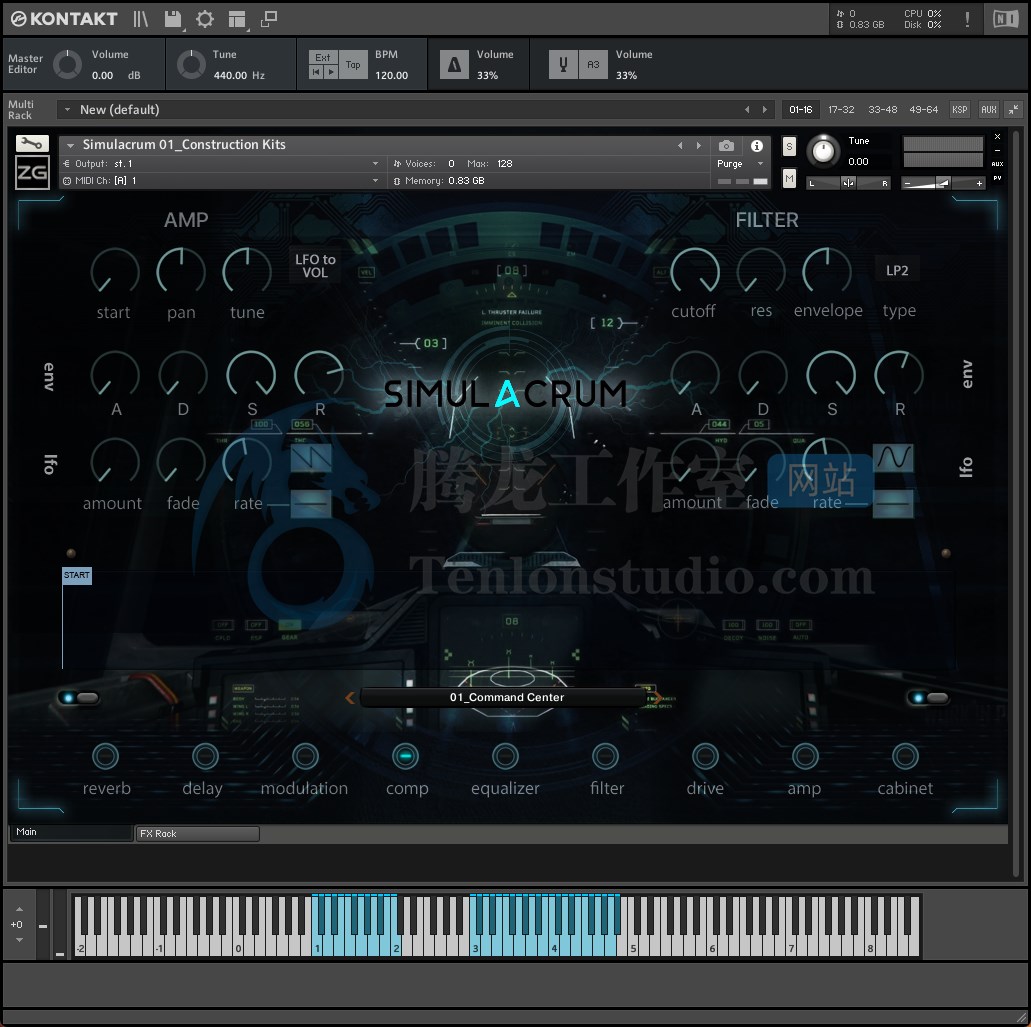1031x1027 pixels.
Task: Click the Ext sync button
Action: [323, 57]
